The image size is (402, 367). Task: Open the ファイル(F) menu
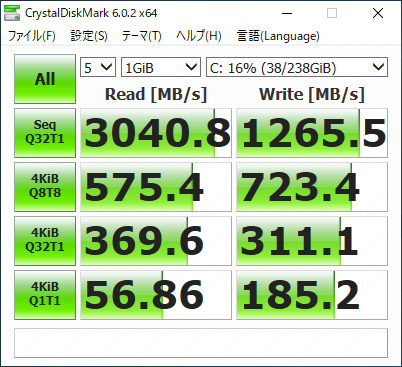point(32,36)
